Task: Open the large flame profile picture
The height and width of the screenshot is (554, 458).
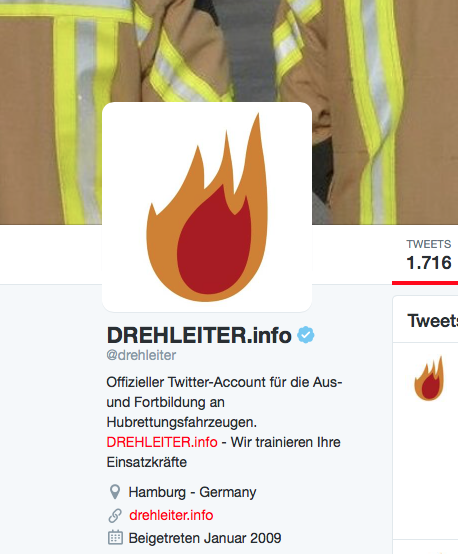Action: [207, 207]
